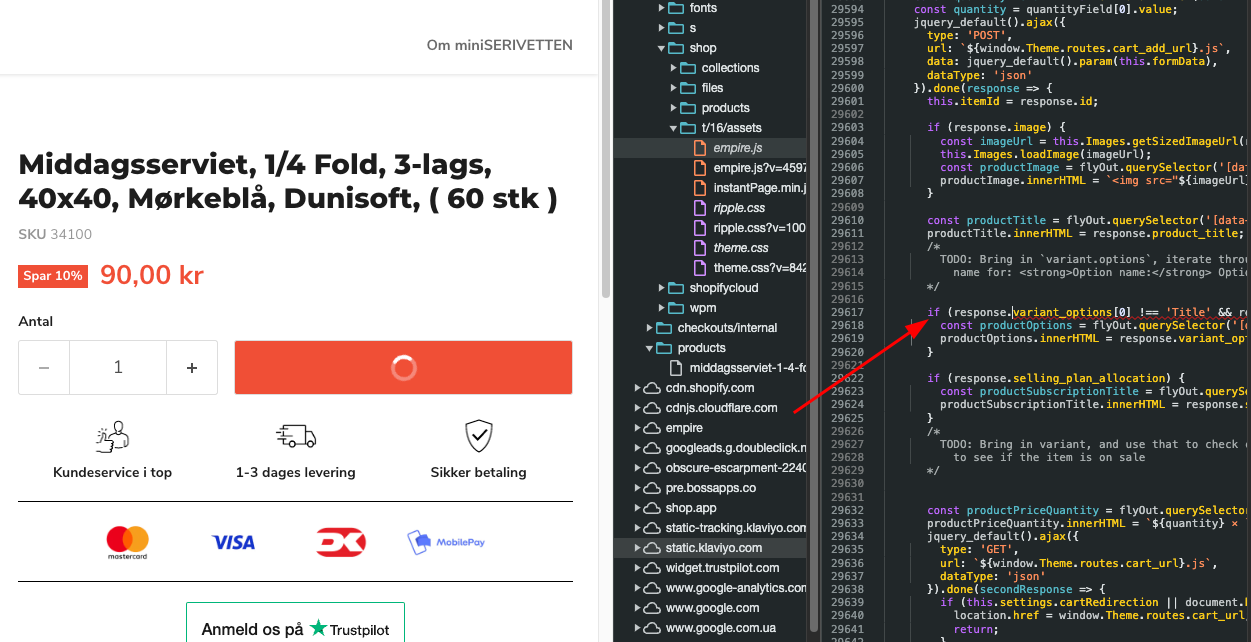Click the cloud icon for empire domain
The image size is (1251, 642).
[x=652, y=428]
